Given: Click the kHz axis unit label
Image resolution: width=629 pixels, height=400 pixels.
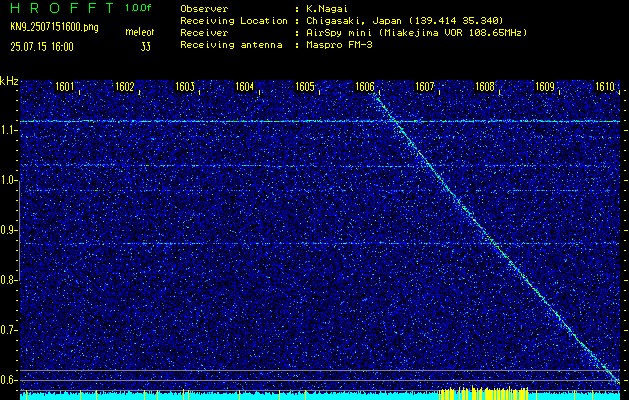Looking at the screenshot, I should [x=9, y=81].
